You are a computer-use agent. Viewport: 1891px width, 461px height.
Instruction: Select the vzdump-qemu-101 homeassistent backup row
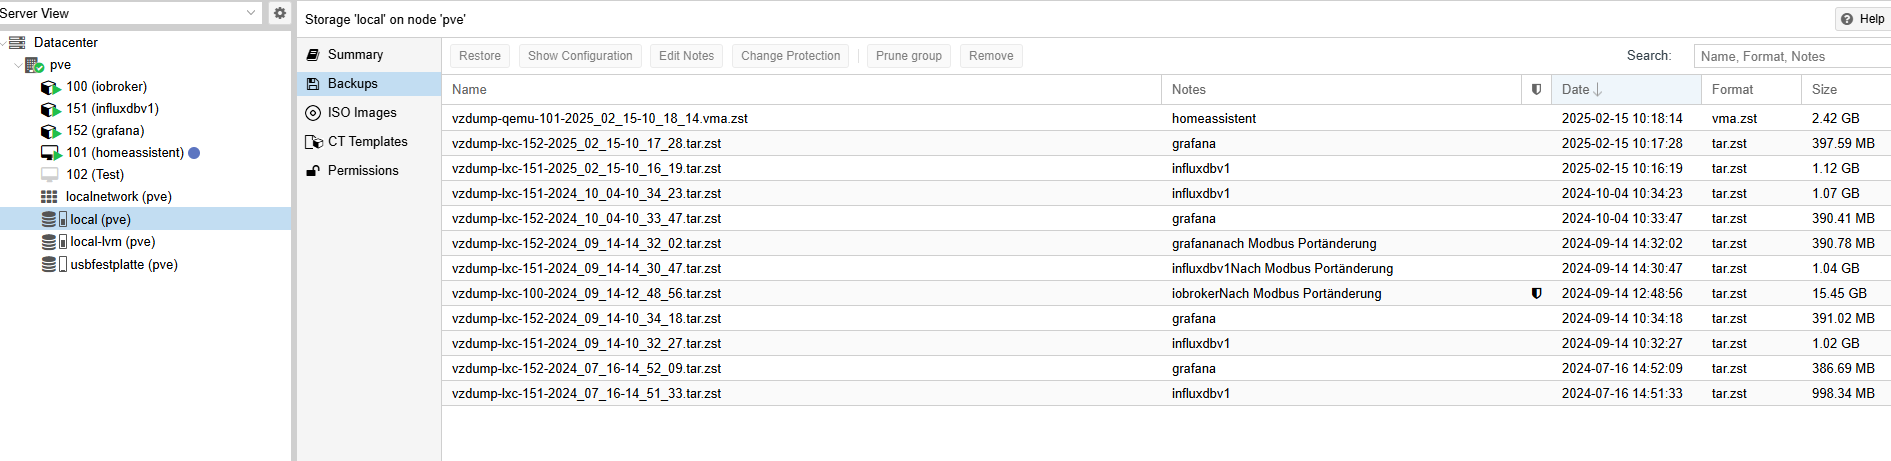[x=1166, y=118]
